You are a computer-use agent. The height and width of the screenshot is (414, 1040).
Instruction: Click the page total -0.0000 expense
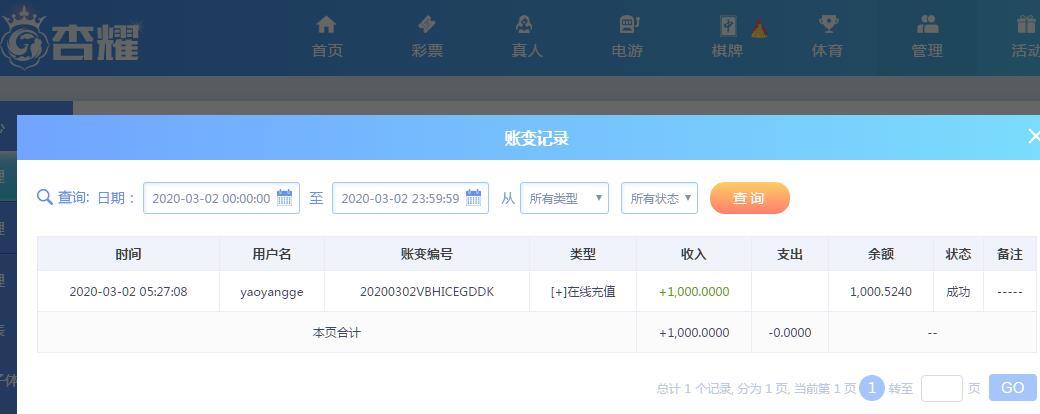(x=790, y=332)
